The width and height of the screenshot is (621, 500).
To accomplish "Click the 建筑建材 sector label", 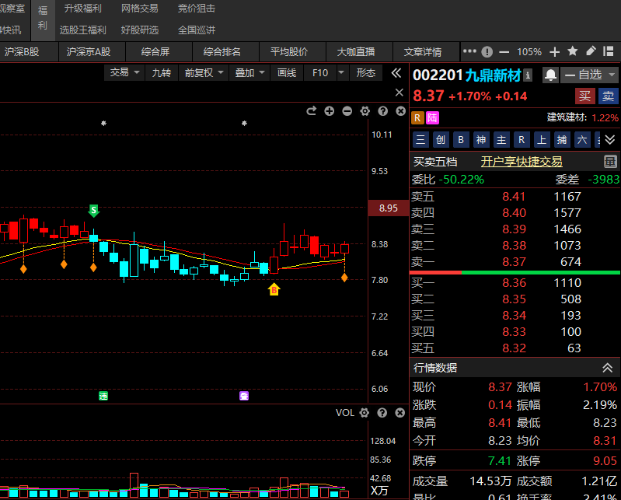I will [x=567, y=117].
